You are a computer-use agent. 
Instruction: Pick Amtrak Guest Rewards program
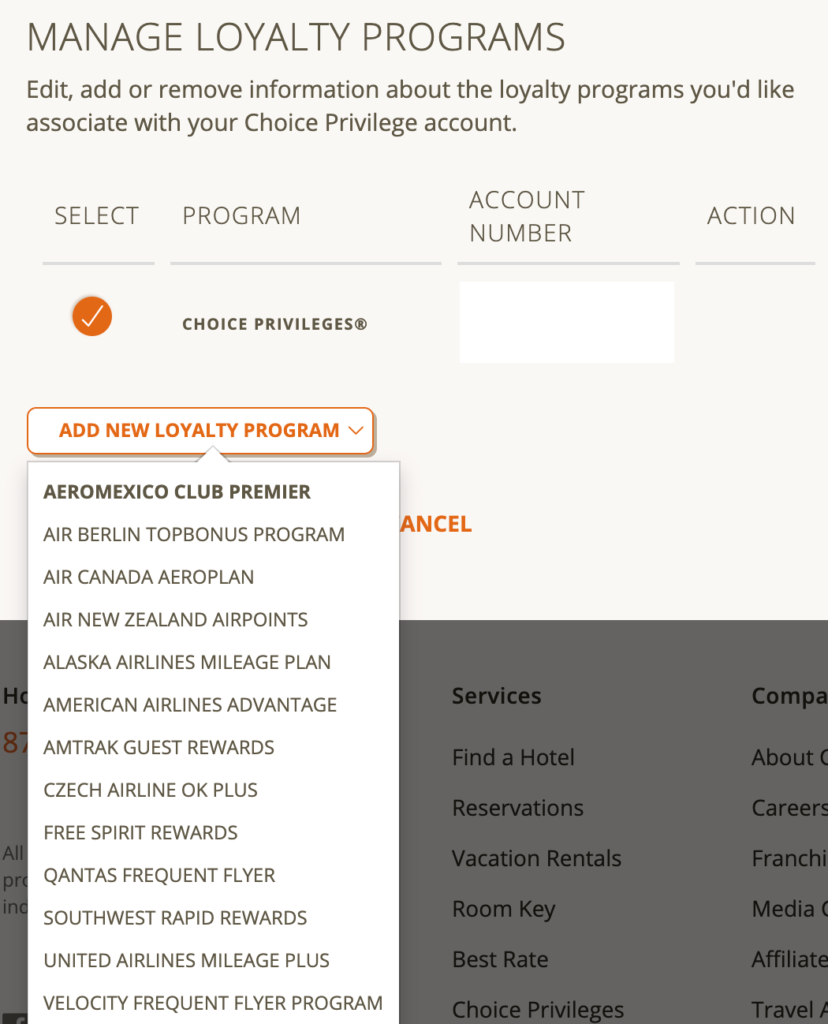pyautogui.click(x=159, y=747)
